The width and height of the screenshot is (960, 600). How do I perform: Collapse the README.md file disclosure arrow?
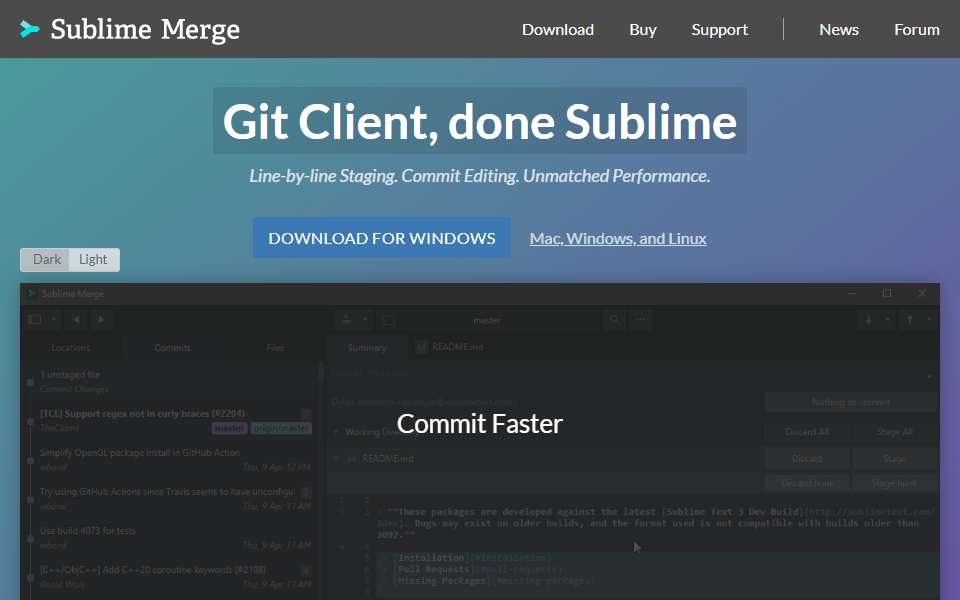(336, 459)
